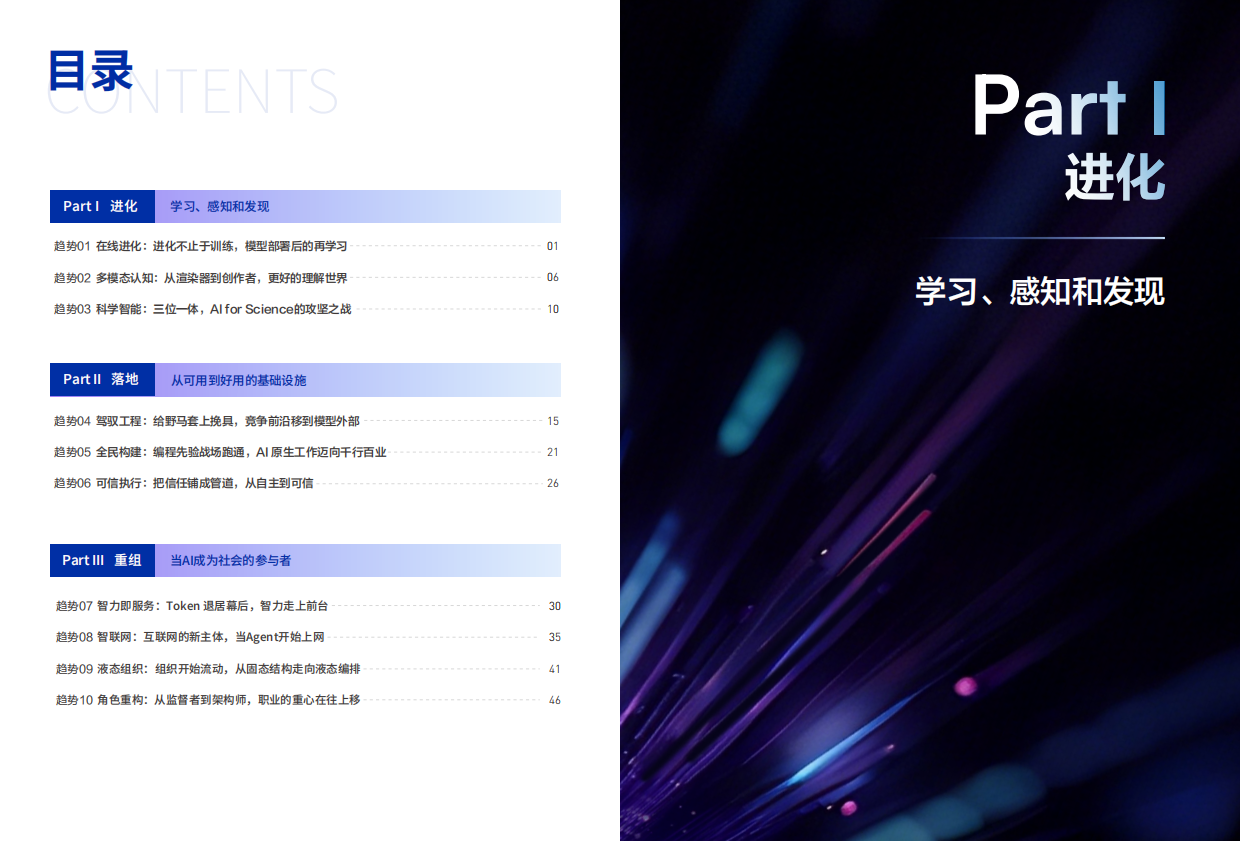Click page number 01
The height and width of the screenshot is (841, 1240).
[553, 246]
